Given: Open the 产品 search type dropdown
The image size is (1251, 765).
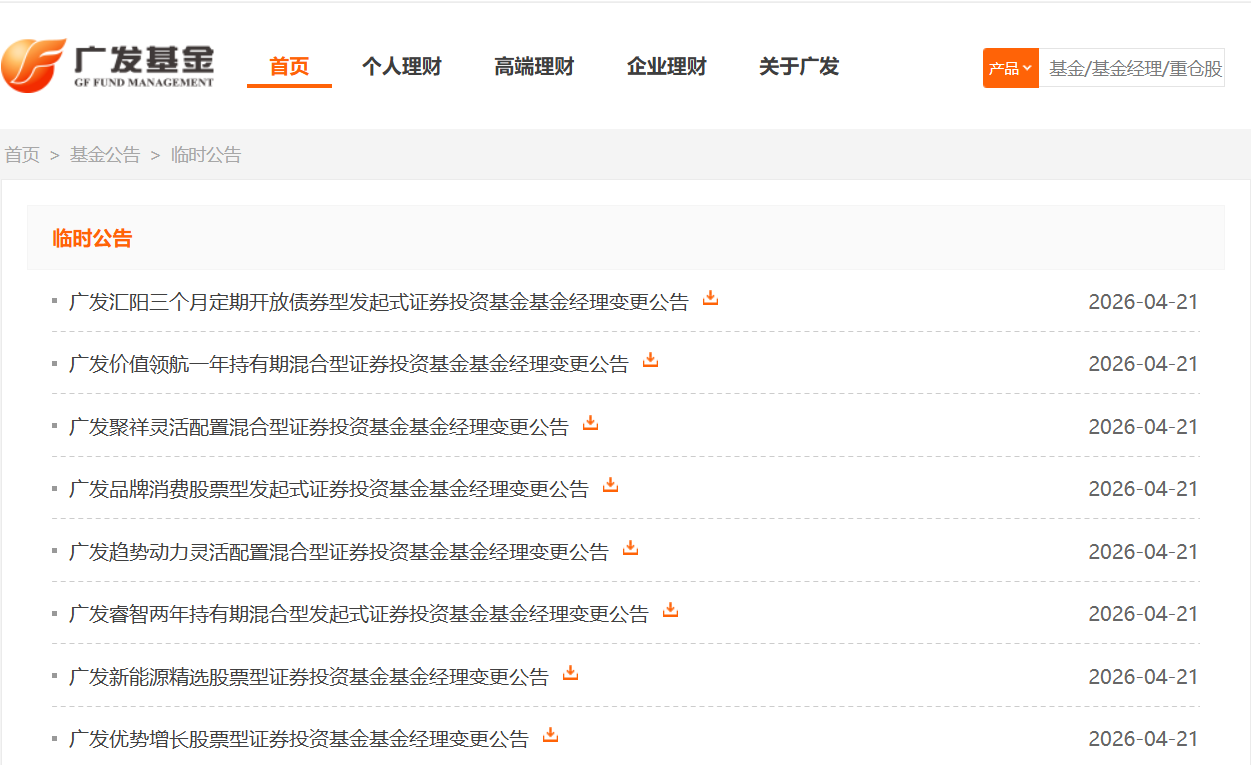Looking at the screenshot, I should (1010, 68).
